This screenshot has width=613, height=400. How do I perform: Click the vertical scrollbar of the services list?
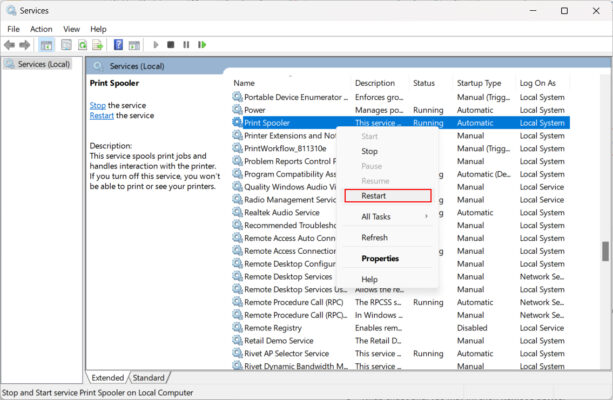pyautogui.click(x=604, y=250)
